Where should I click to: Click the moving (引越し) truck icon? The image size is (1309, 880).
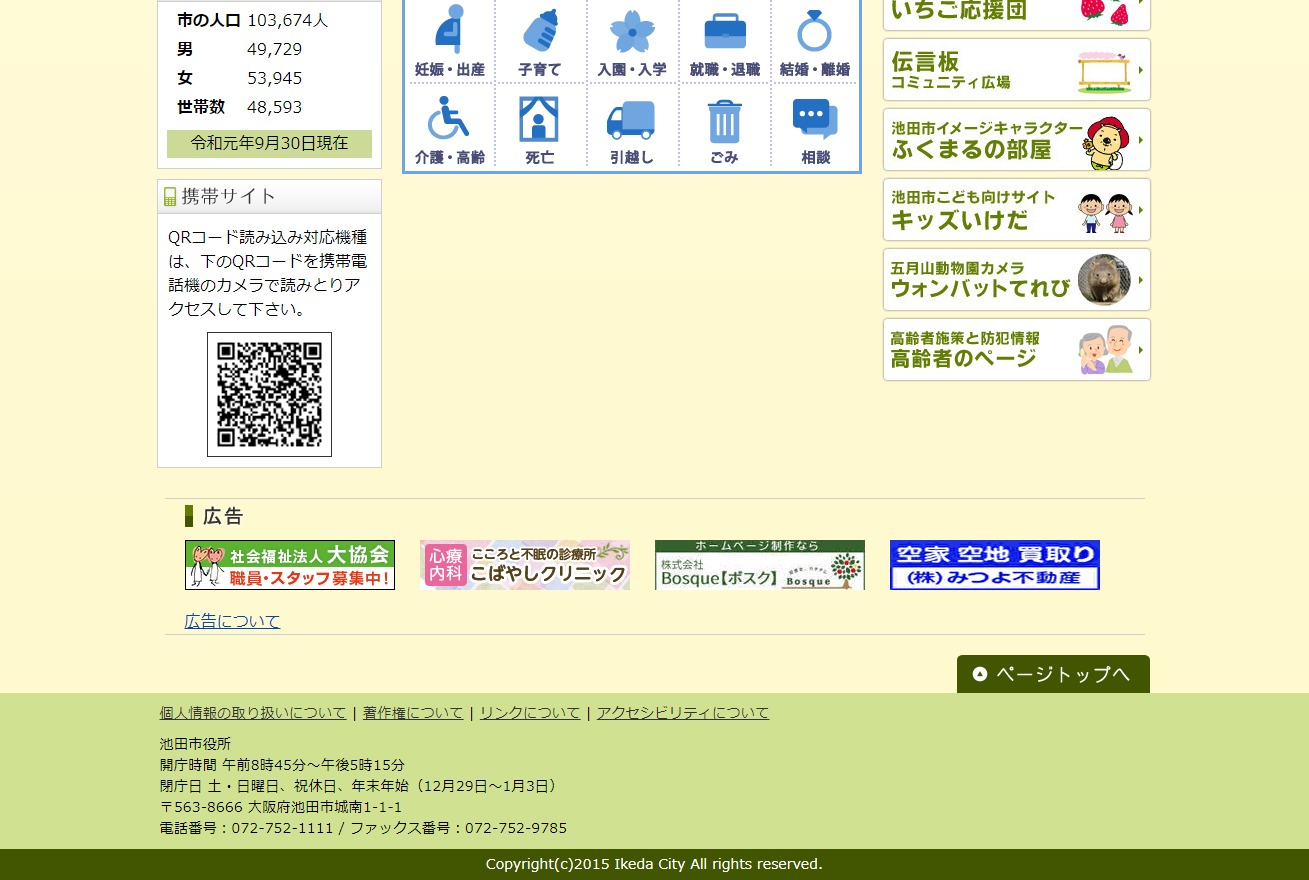pos(632,128)
